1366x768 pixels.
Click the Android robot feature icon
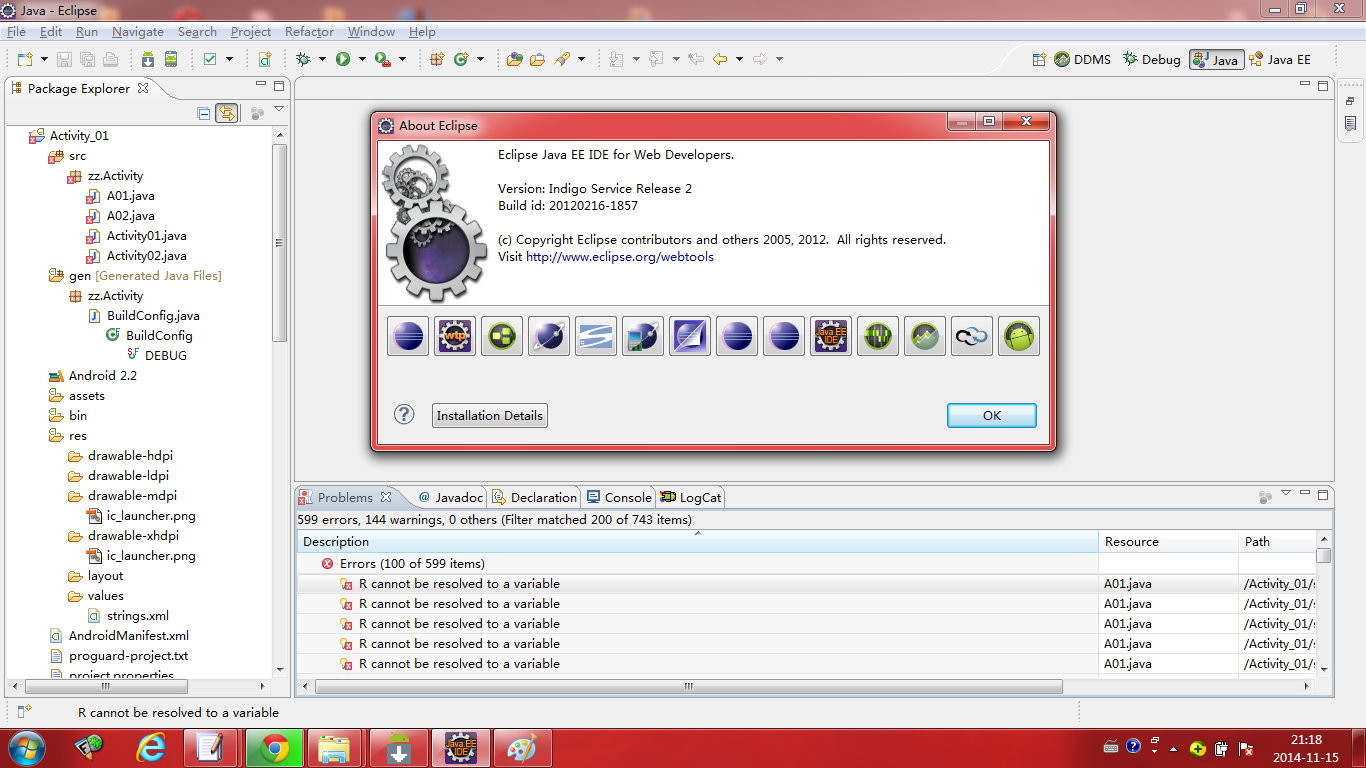(1019, 336)
